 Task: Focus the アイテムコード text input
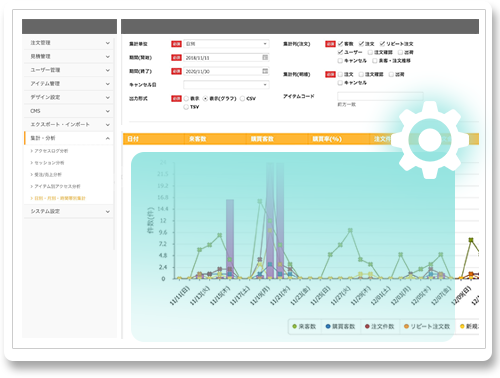(x=380, y=96)
